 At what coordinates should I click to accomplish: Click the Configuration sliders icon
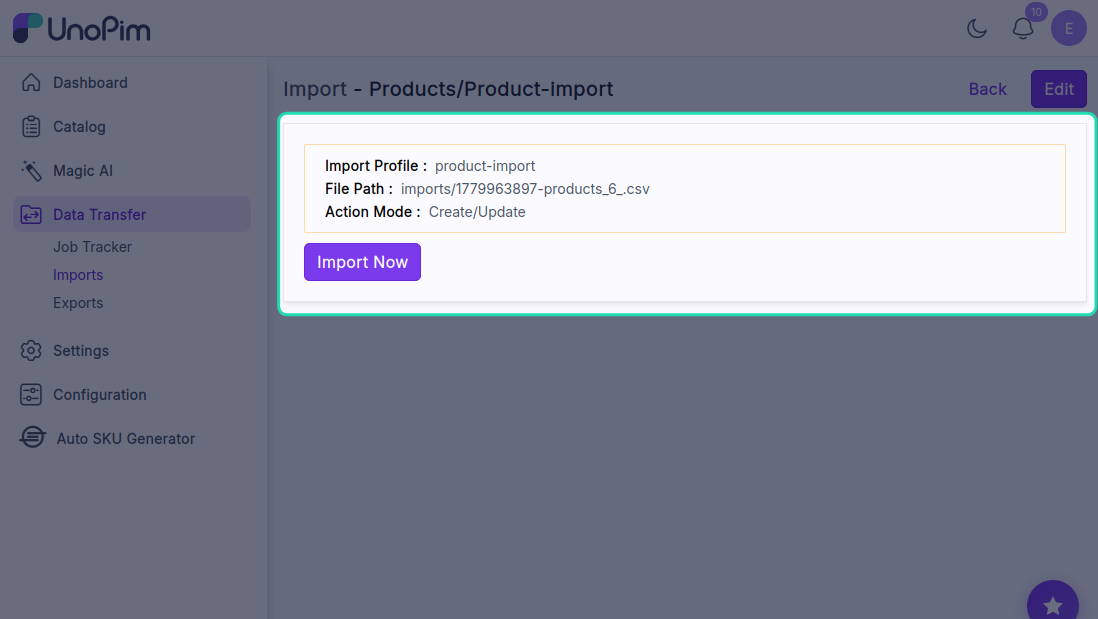pos(31,394)
